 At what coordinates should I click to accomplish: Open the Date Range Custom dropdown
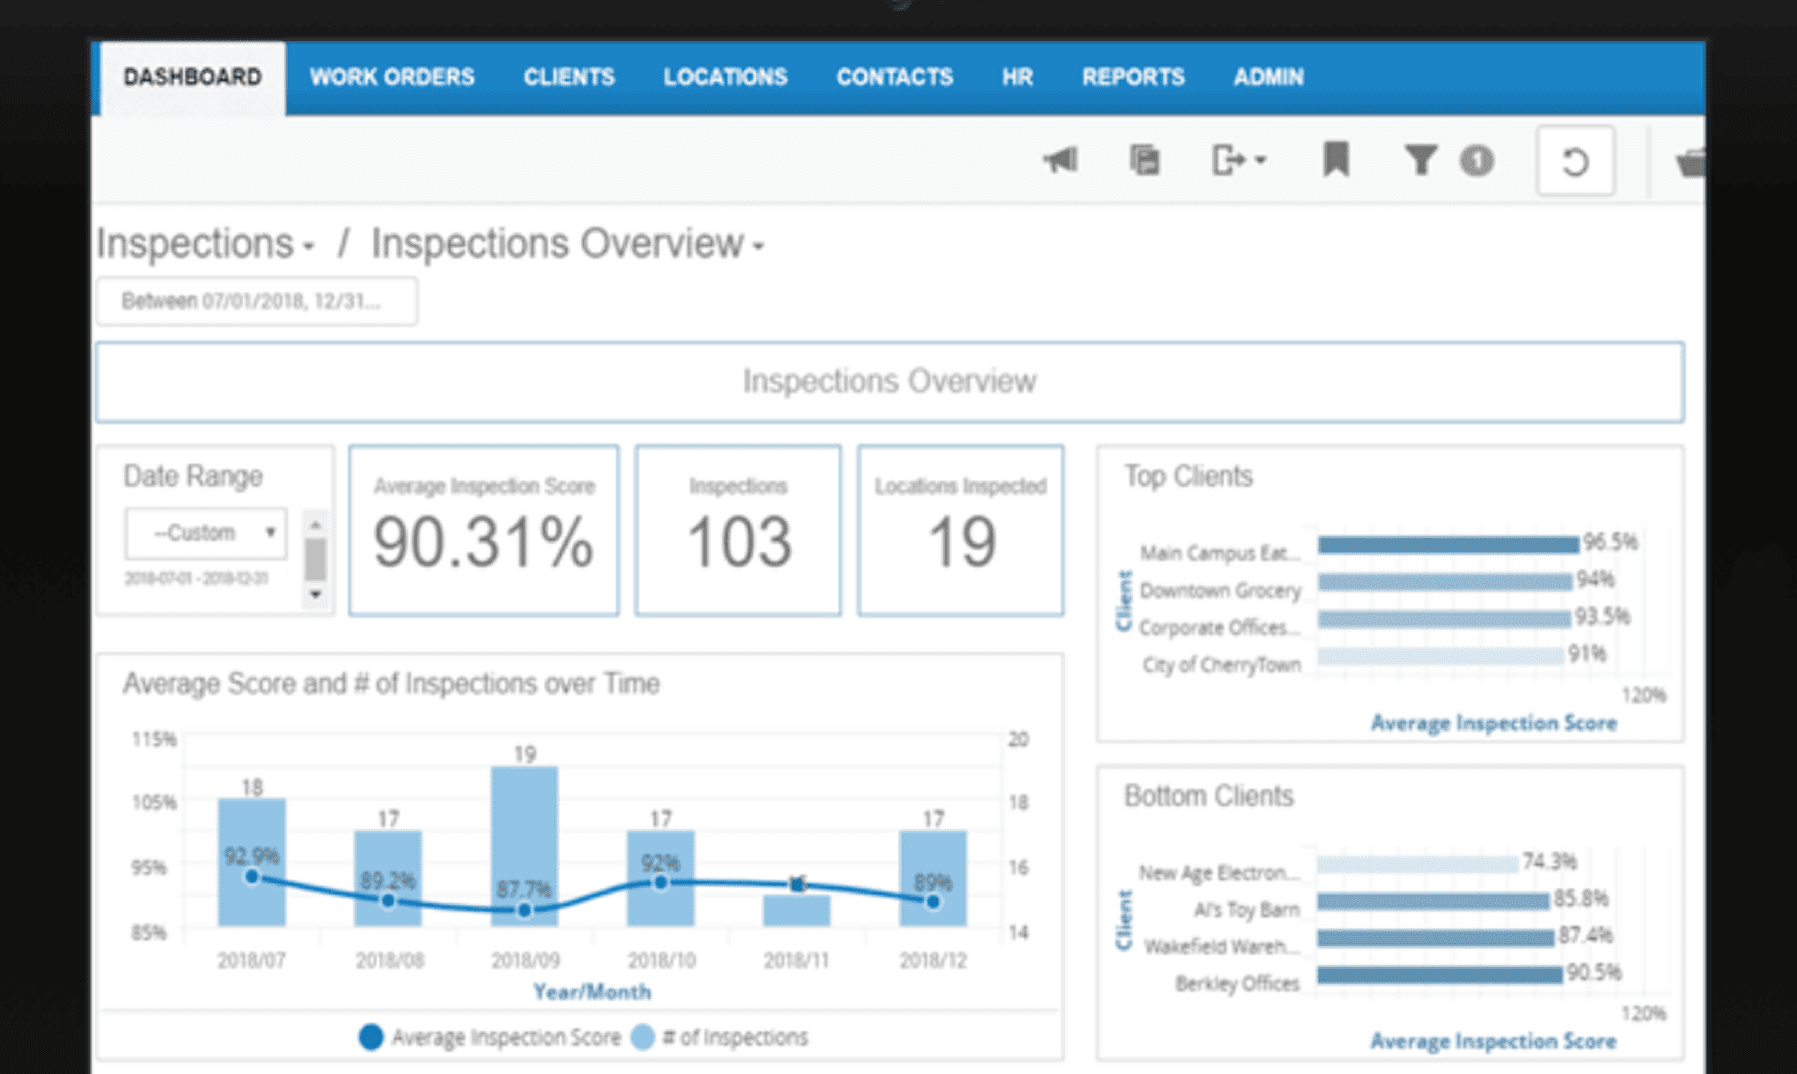tap(205, 533)
